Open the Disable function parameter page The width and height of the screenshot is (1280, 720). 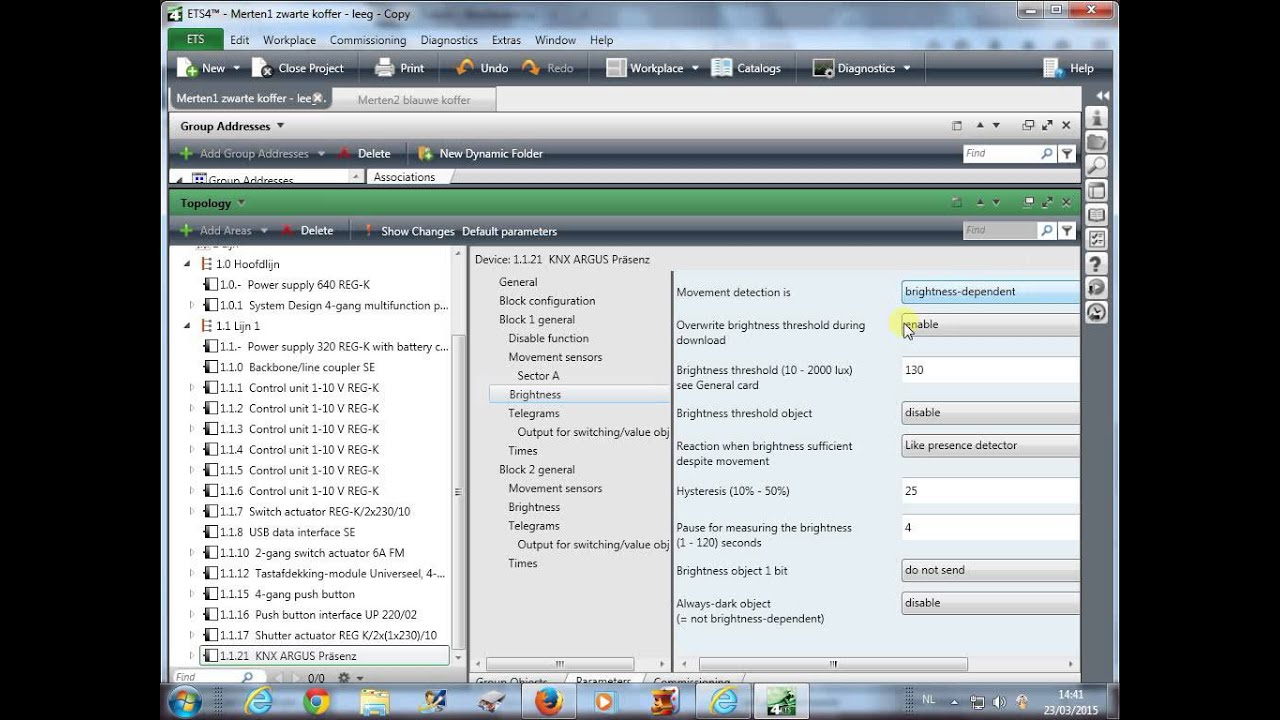pos(548,338)
